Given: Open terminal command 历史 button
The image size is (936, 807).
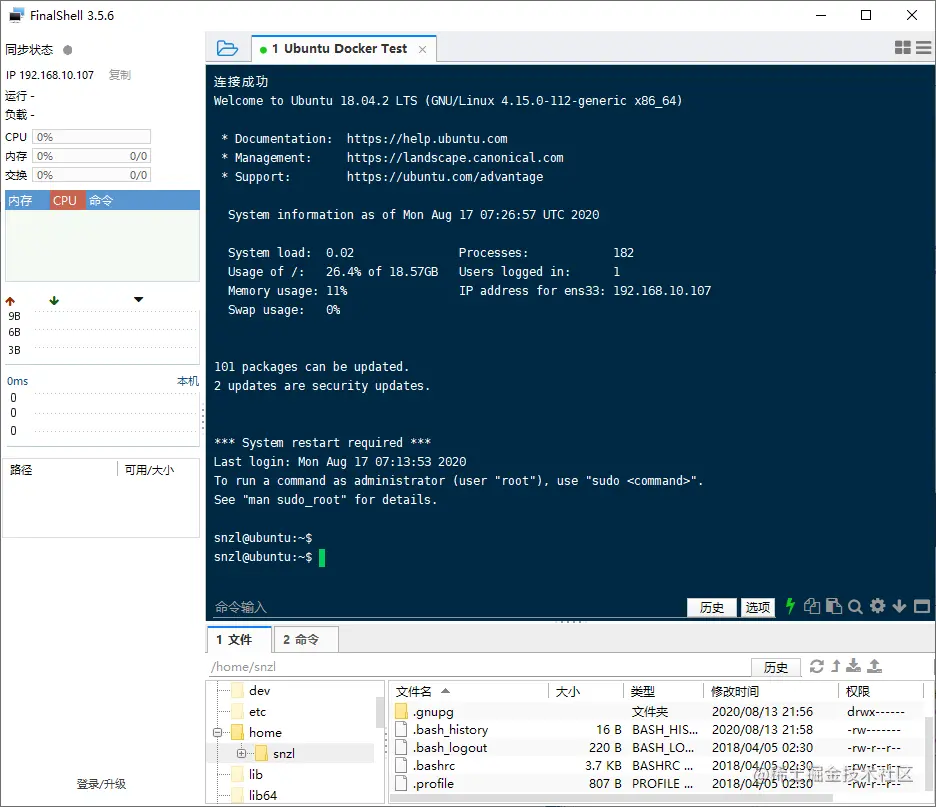Looking at the screenshot, I should click(x=712, y=607).
